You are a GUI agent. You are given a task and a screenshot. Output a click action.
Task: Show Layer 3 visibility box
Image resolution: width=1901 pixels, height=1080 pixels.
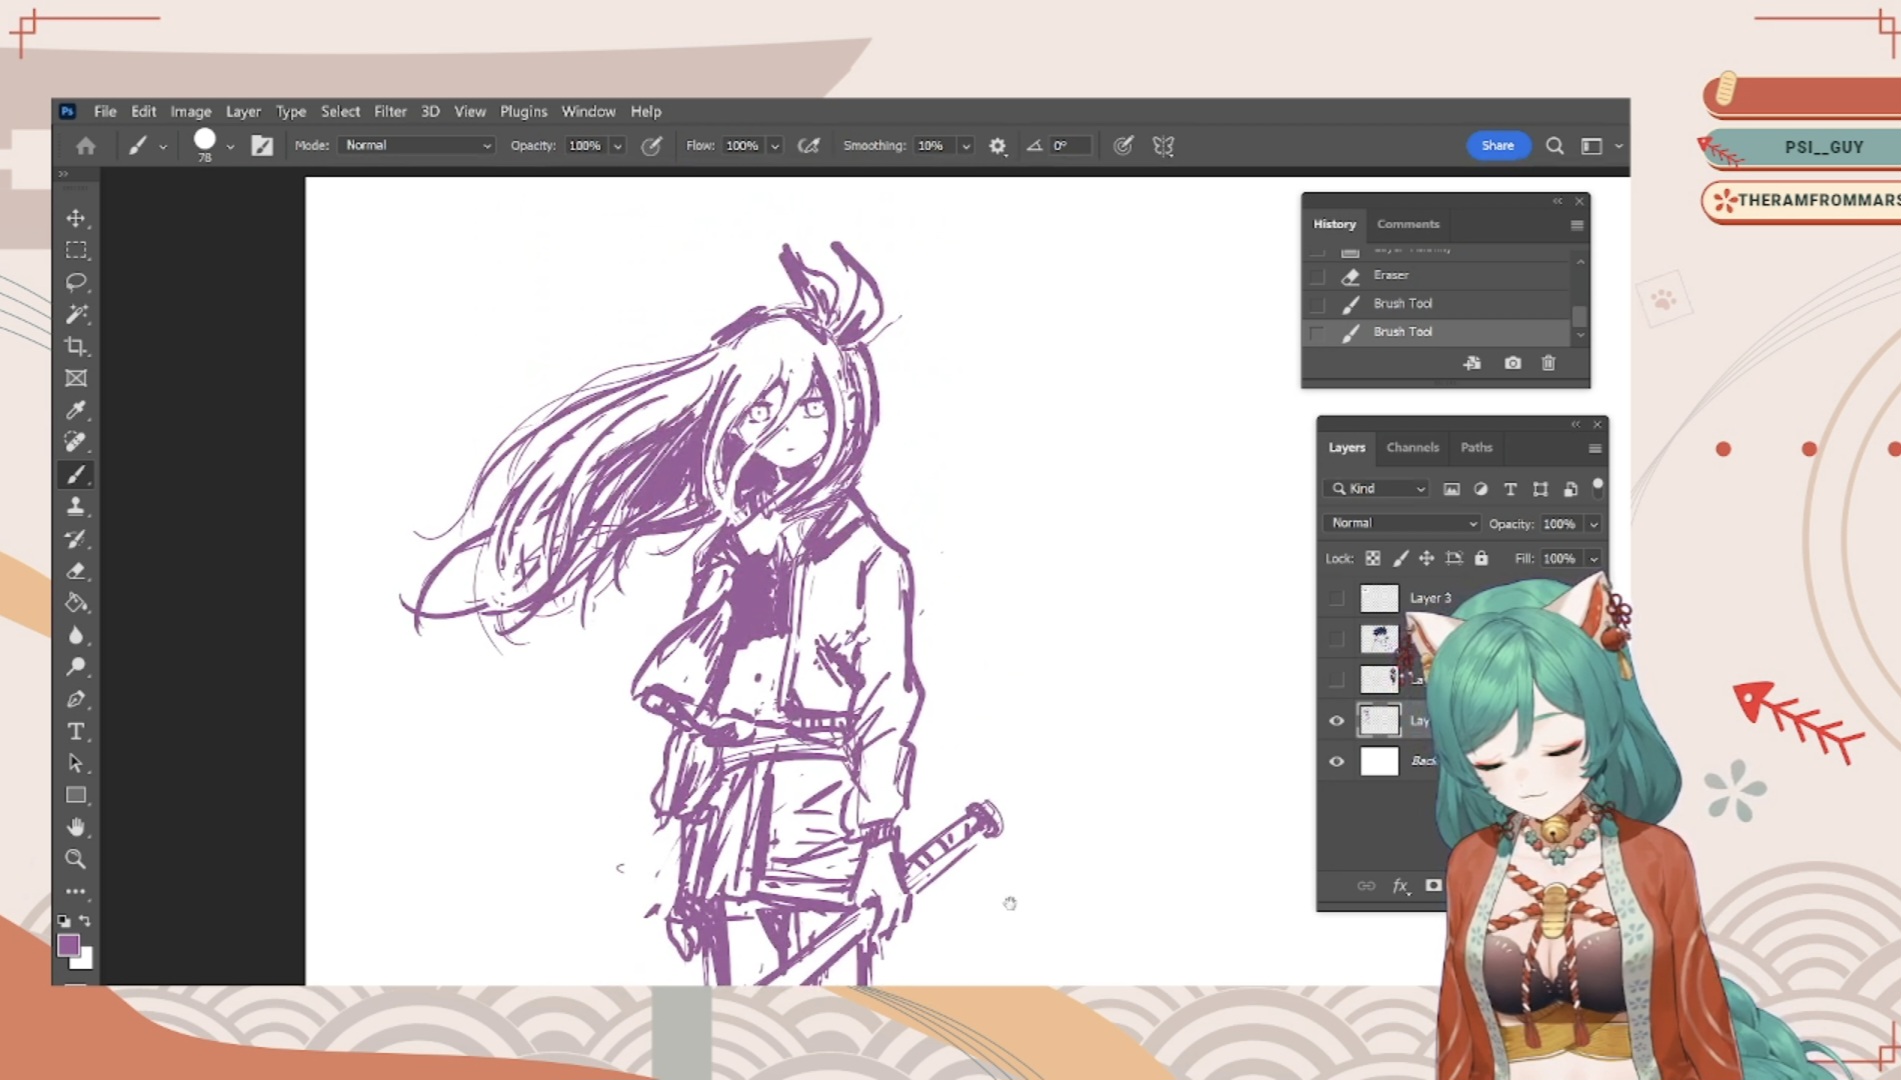[x=1336, y=598]
